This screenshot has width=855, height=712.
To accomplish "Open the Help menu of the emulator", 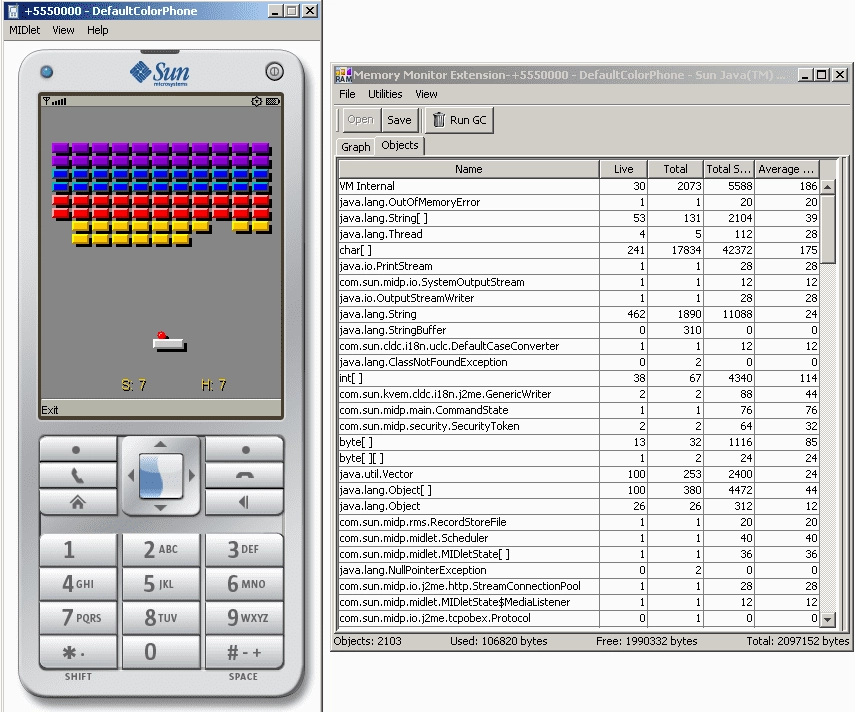I will click(97, 30).
